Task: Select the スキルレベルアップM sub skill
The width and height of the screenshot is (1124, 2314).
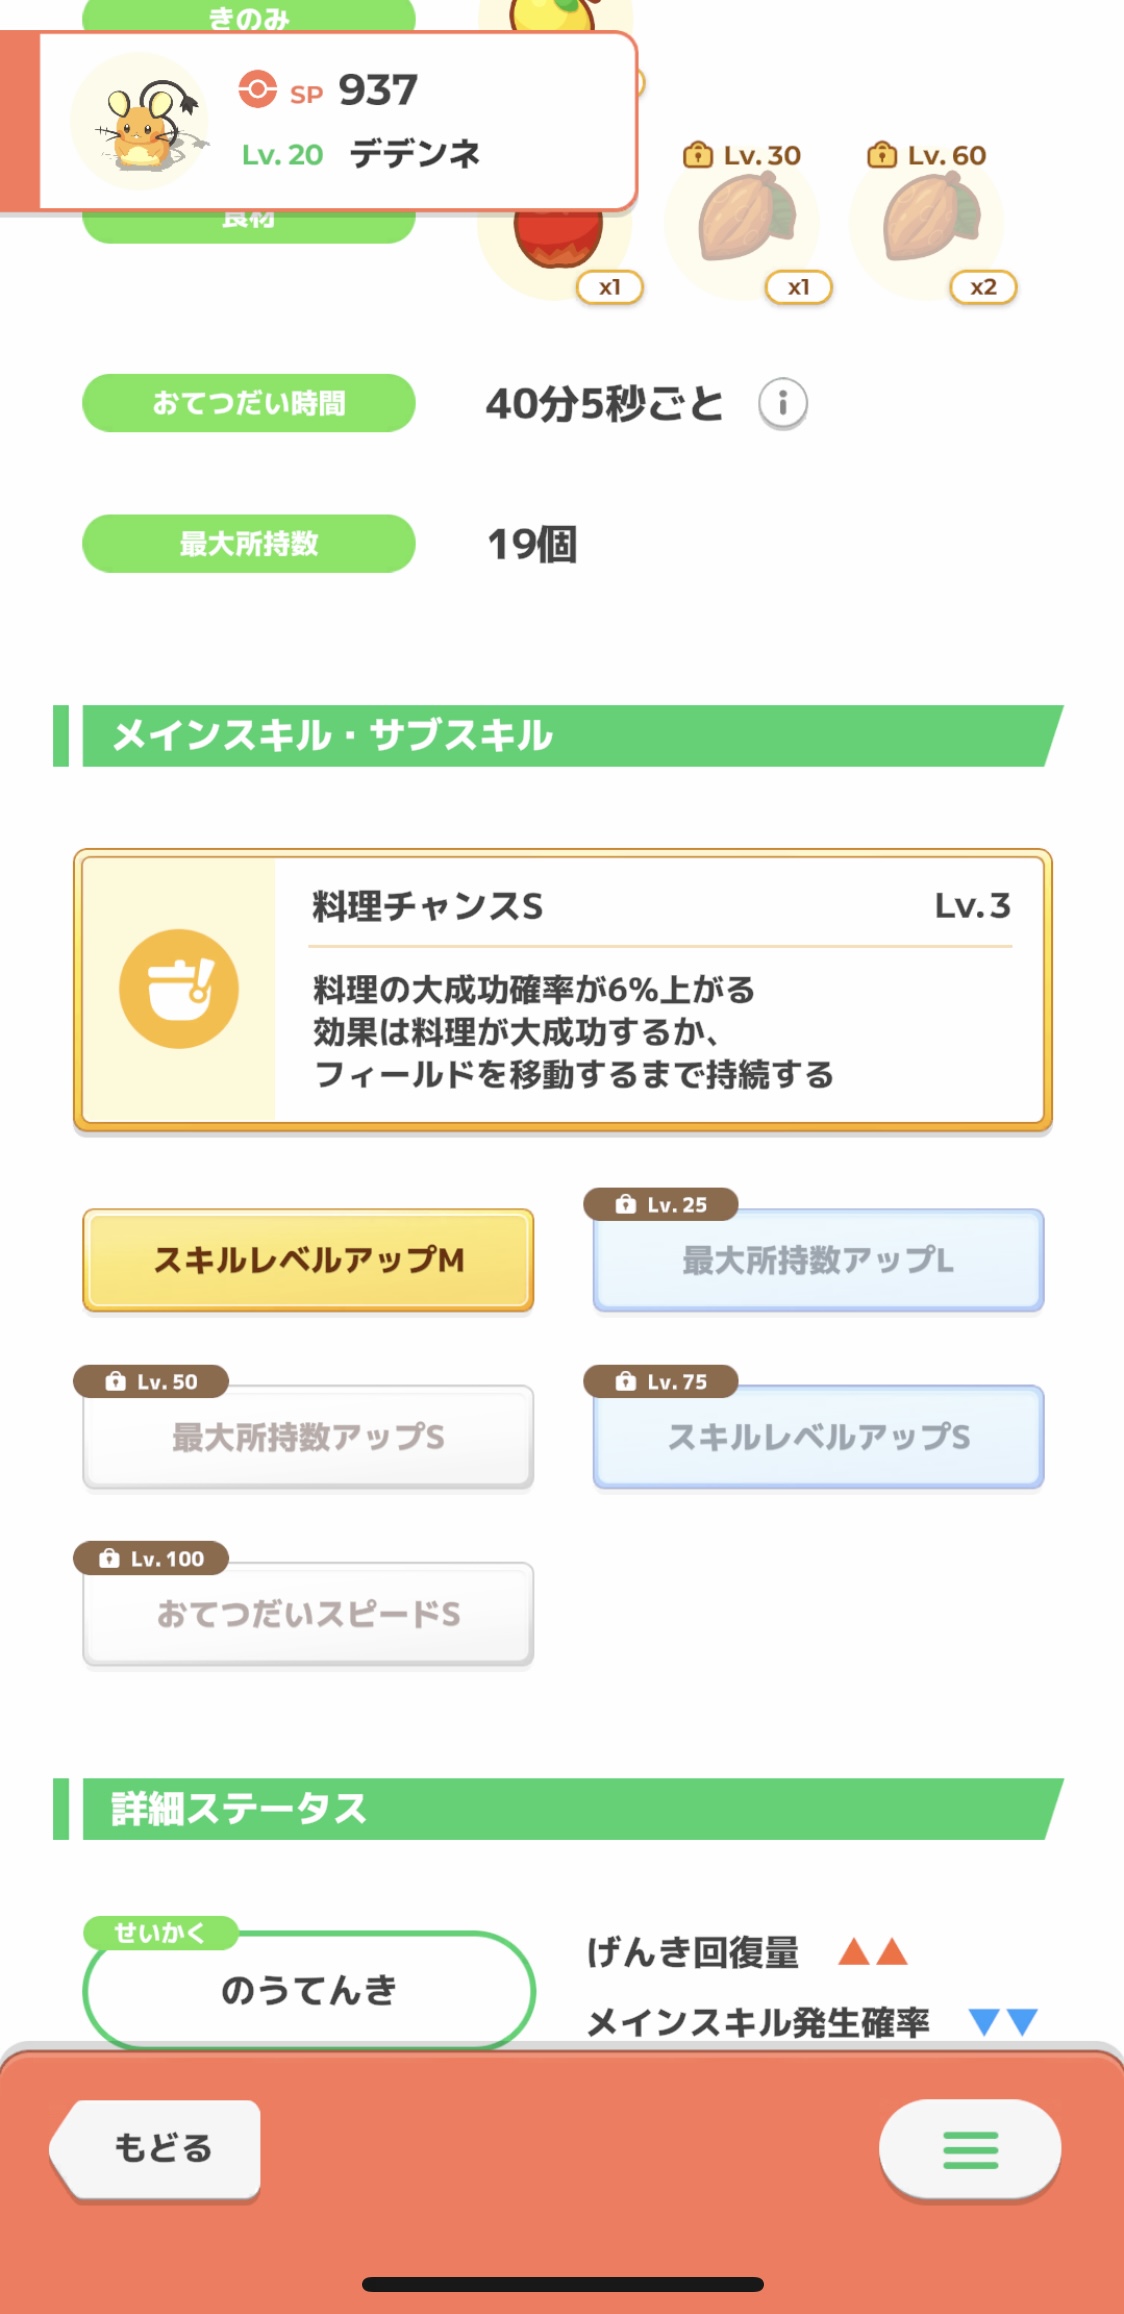Action: (308, 1260)
